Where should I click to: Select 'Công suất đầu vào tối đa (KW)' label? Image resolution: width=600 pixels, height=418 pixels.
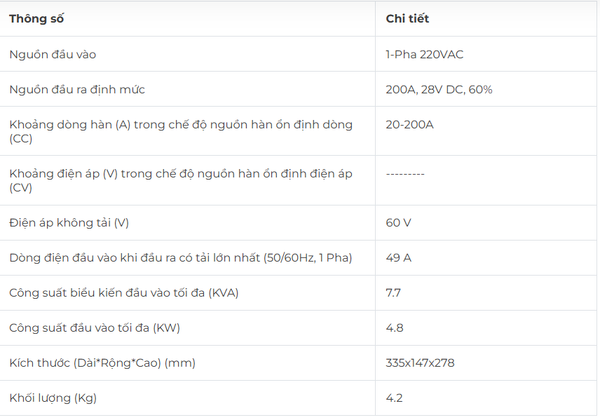95,328
